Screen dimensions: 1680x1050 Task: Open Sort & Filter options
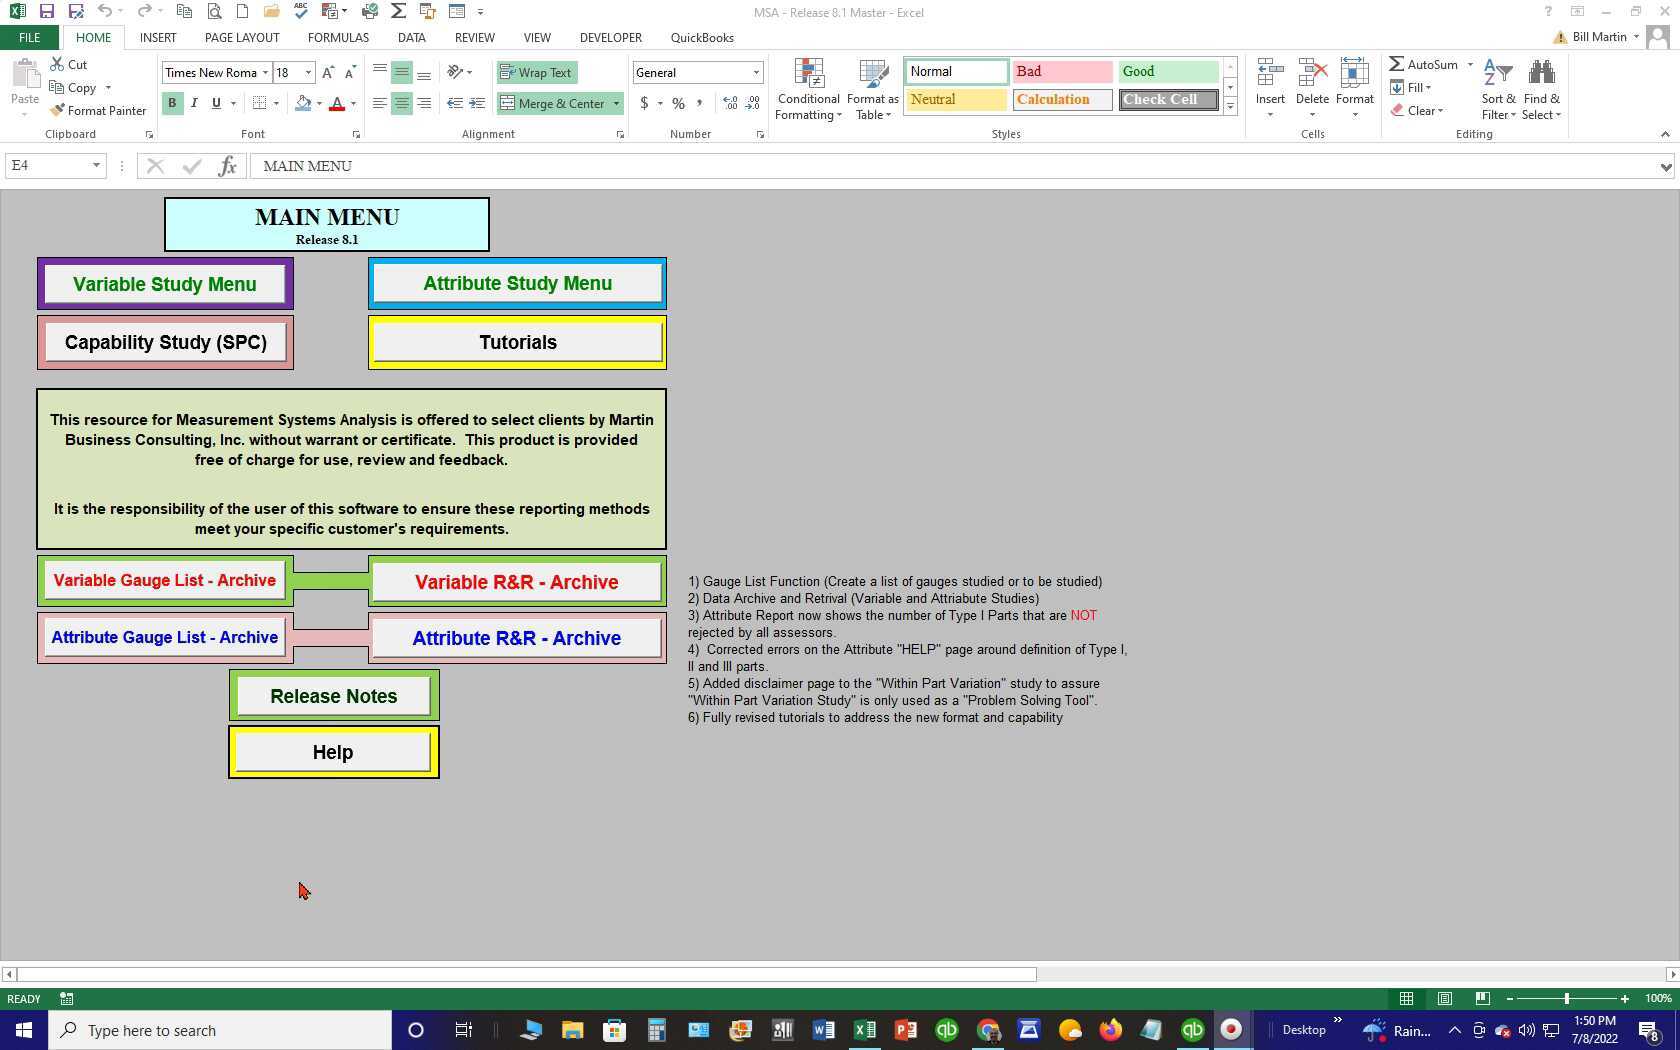pos(1497,88)
